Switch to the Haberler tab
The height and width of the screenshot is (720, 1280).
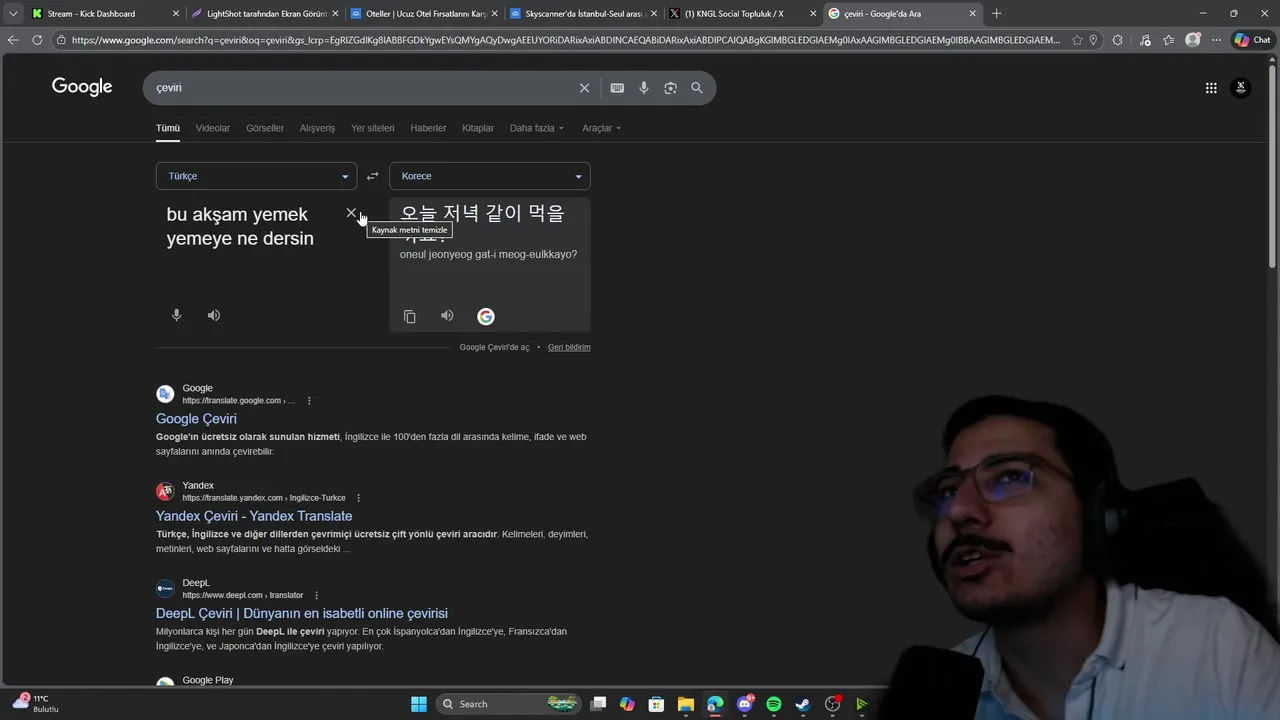(429, 128)
